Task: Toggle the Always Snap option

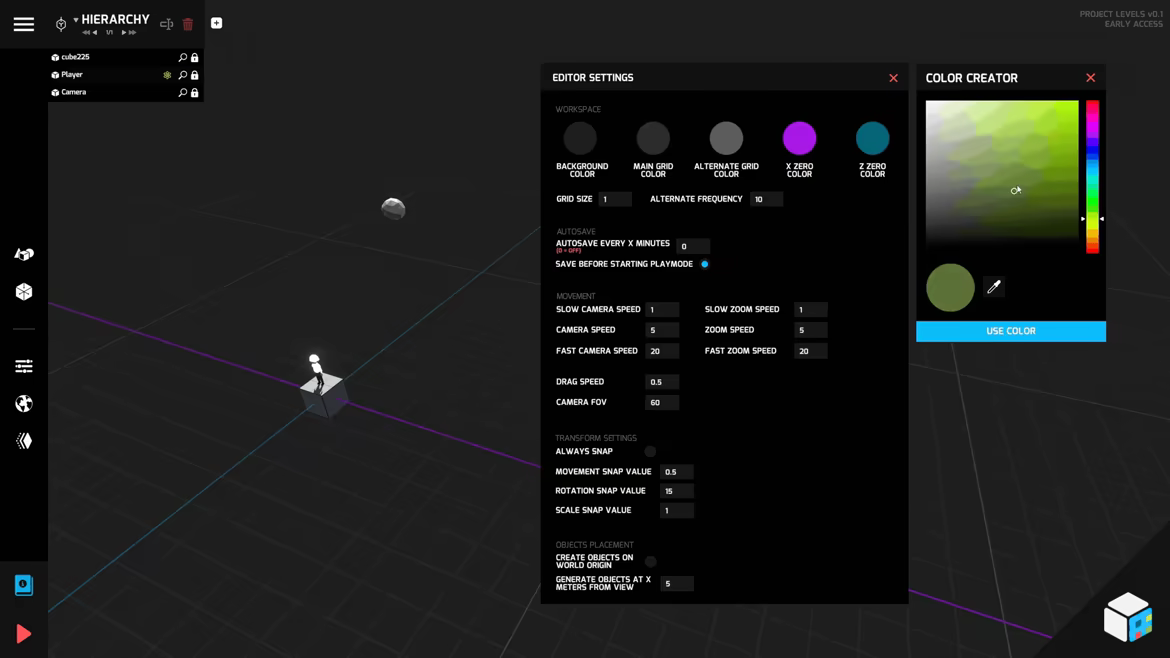Action: click(x=651, y=451)
